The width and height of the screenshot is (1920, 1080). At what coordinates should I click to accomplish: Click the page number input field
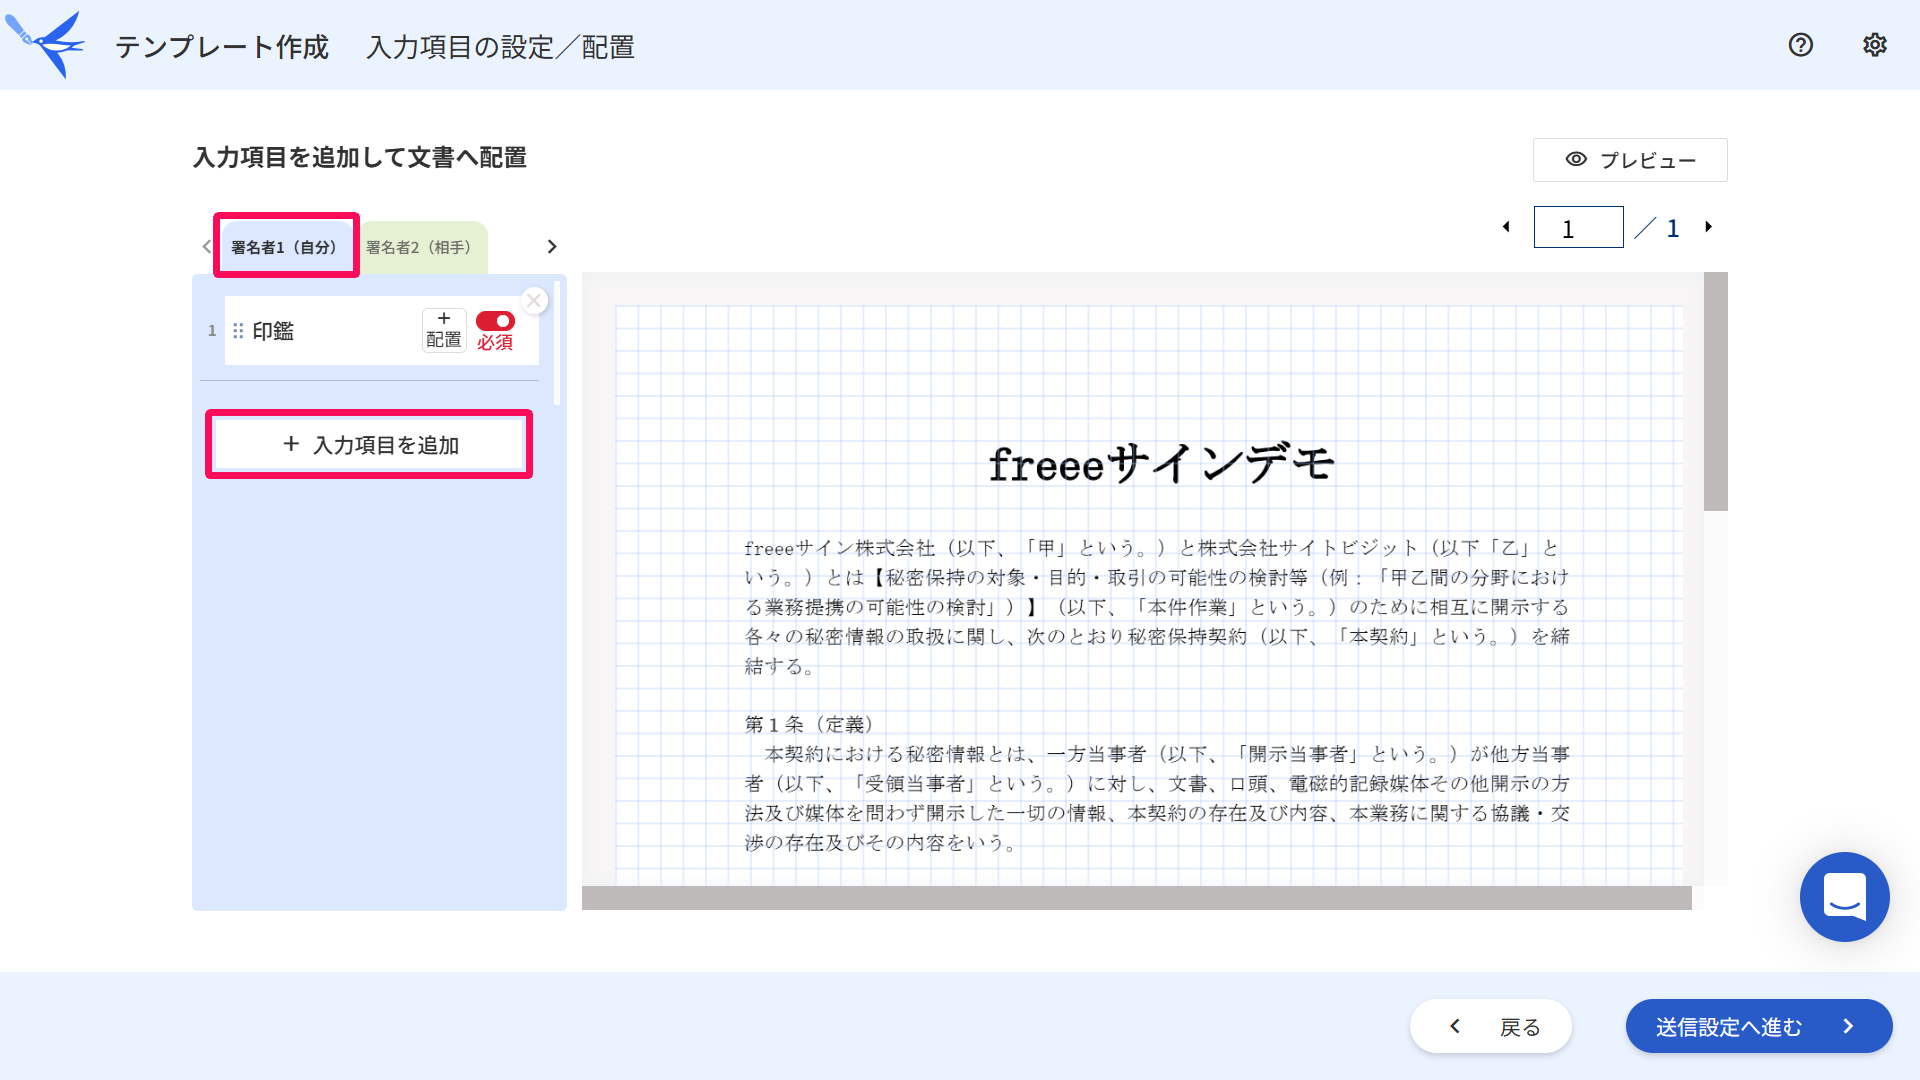[x=1578, y=227]
